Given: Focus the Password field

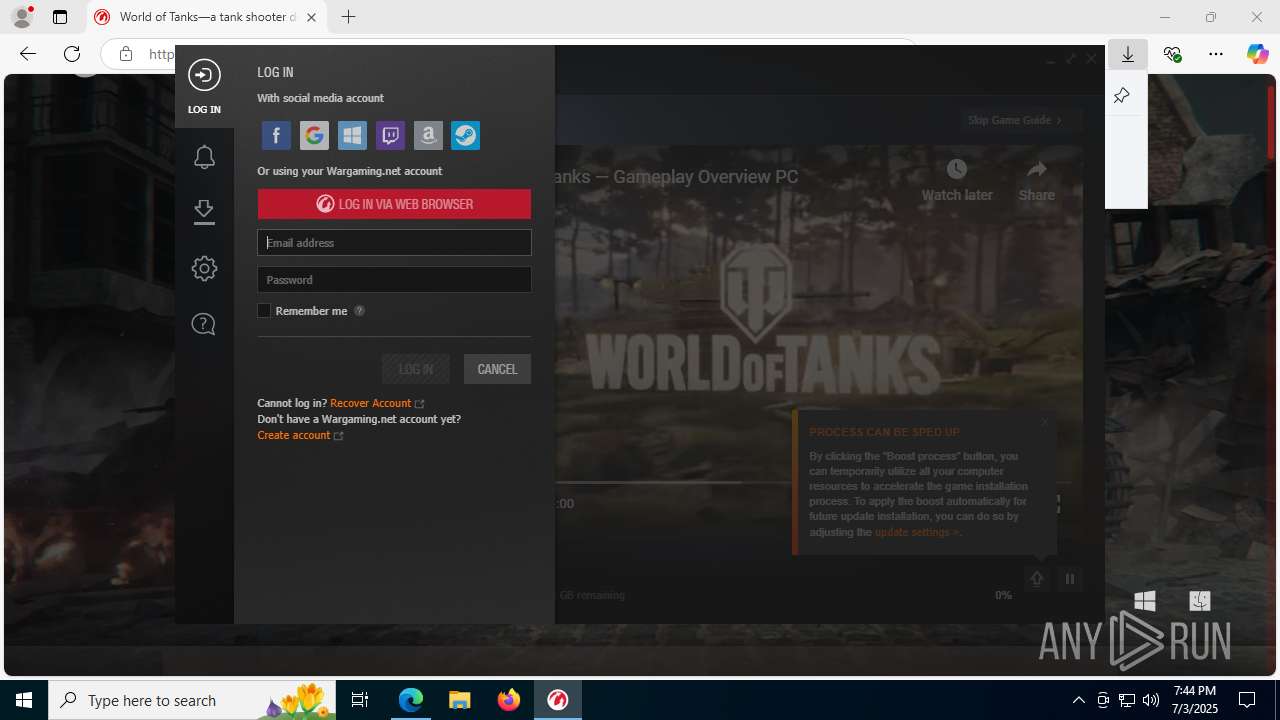Looking at the screenshot, I should coord(394,279).
